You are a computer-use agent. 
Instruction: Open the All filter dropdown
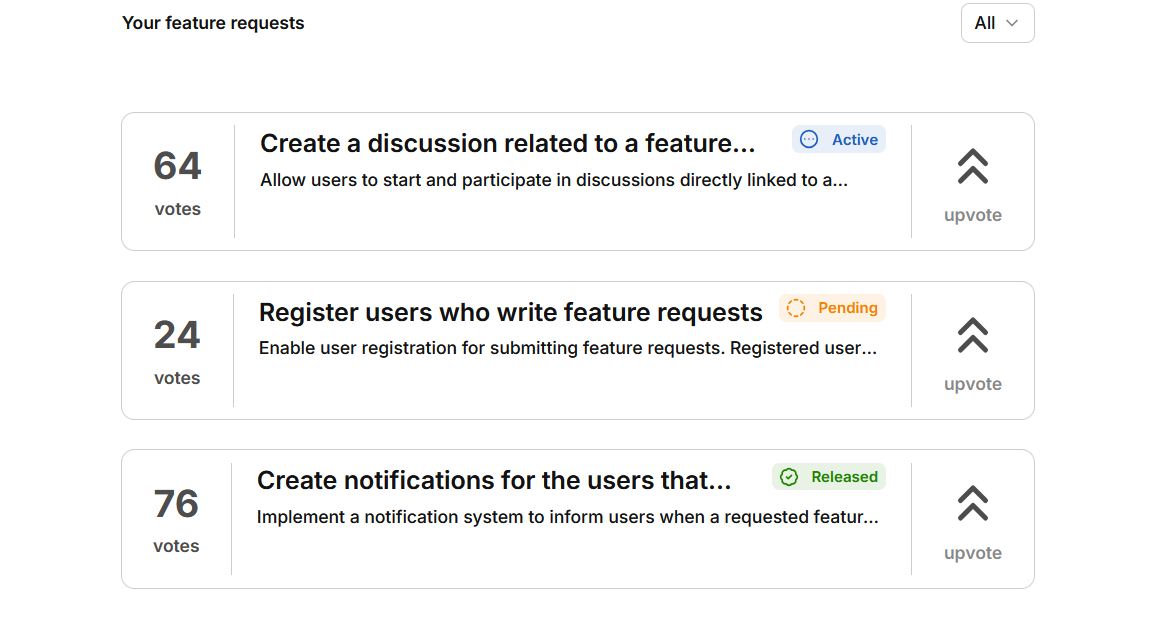[997, 23]
